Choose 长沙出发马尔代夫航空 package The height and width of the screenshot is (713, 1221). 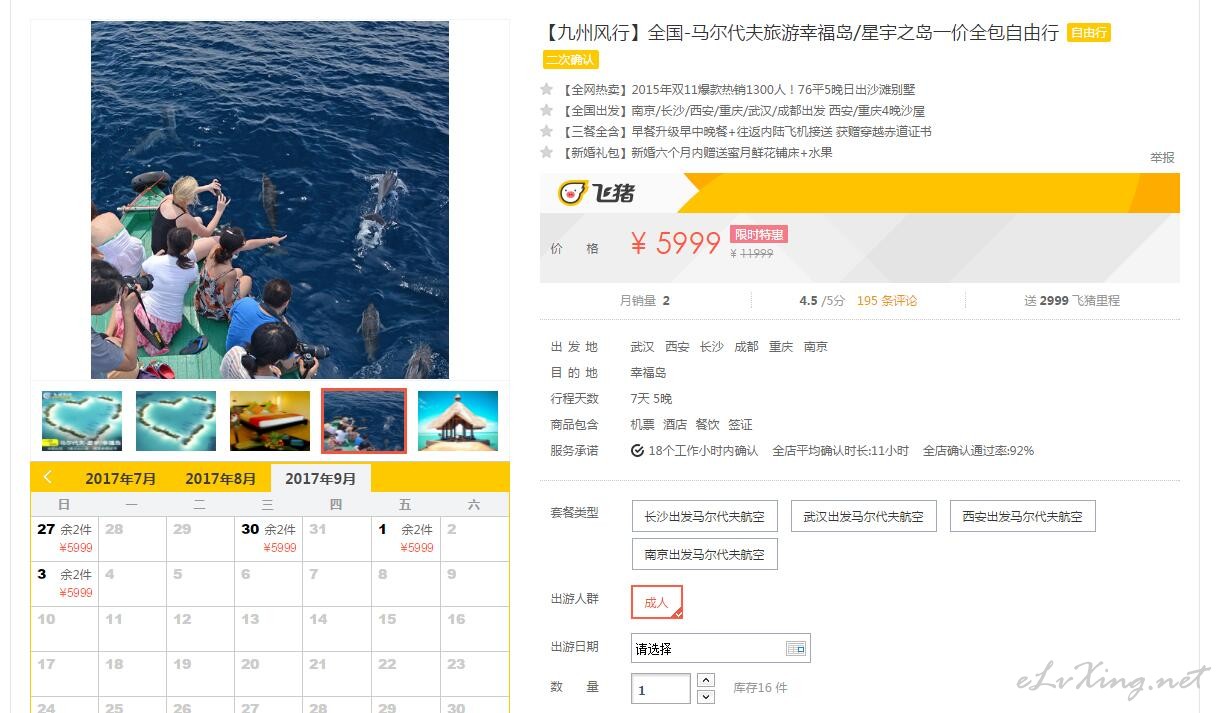(x=705, y=517)
